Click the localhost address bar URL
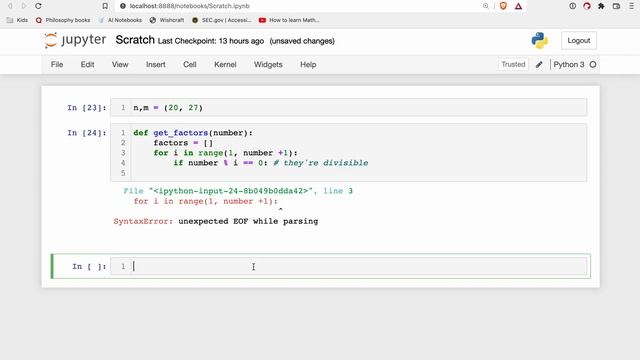Viewport: 640px width, 360px height. click(189, 6)
